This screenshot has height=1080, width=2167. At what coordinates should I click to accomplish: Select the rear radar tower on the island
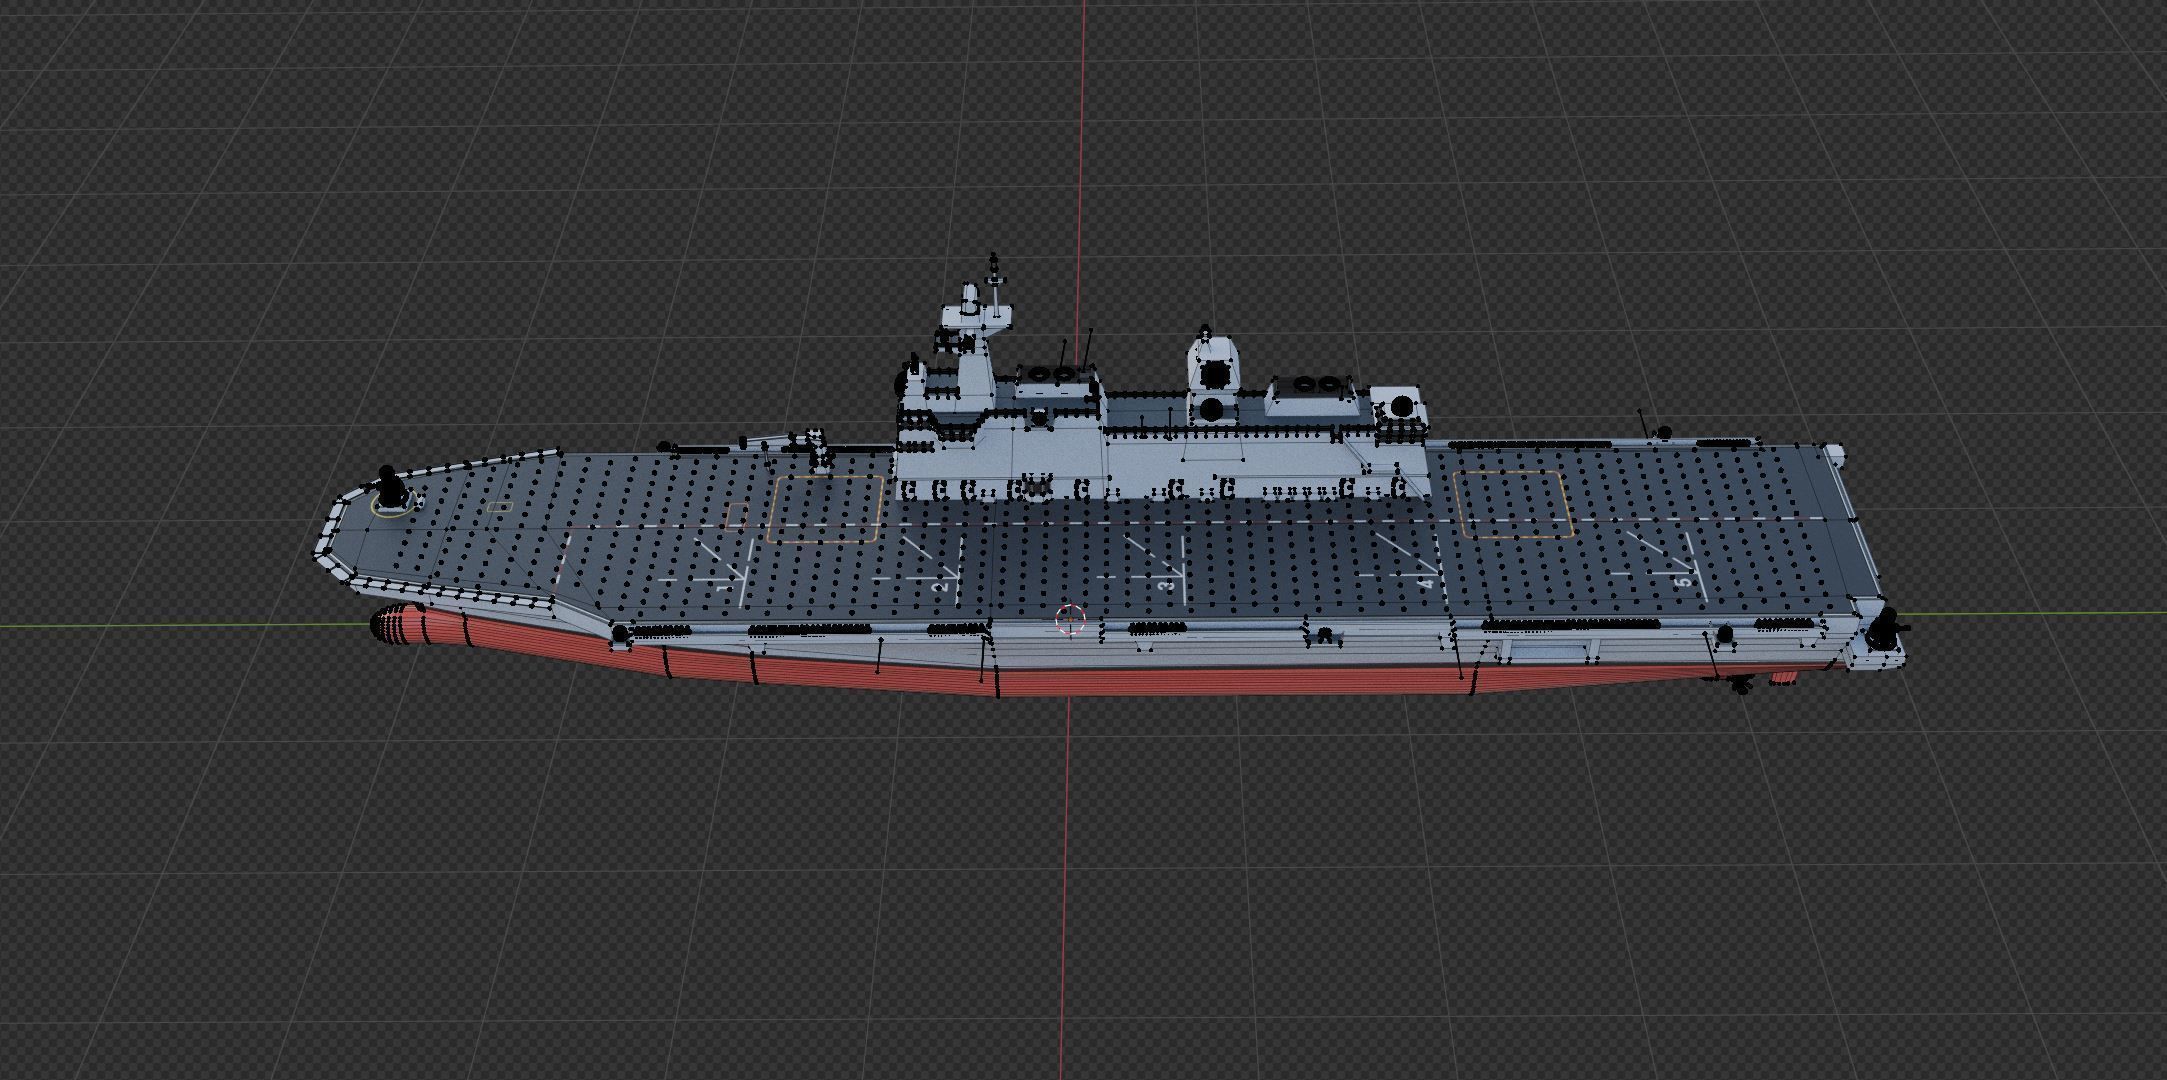click(x=1213, y=376)
